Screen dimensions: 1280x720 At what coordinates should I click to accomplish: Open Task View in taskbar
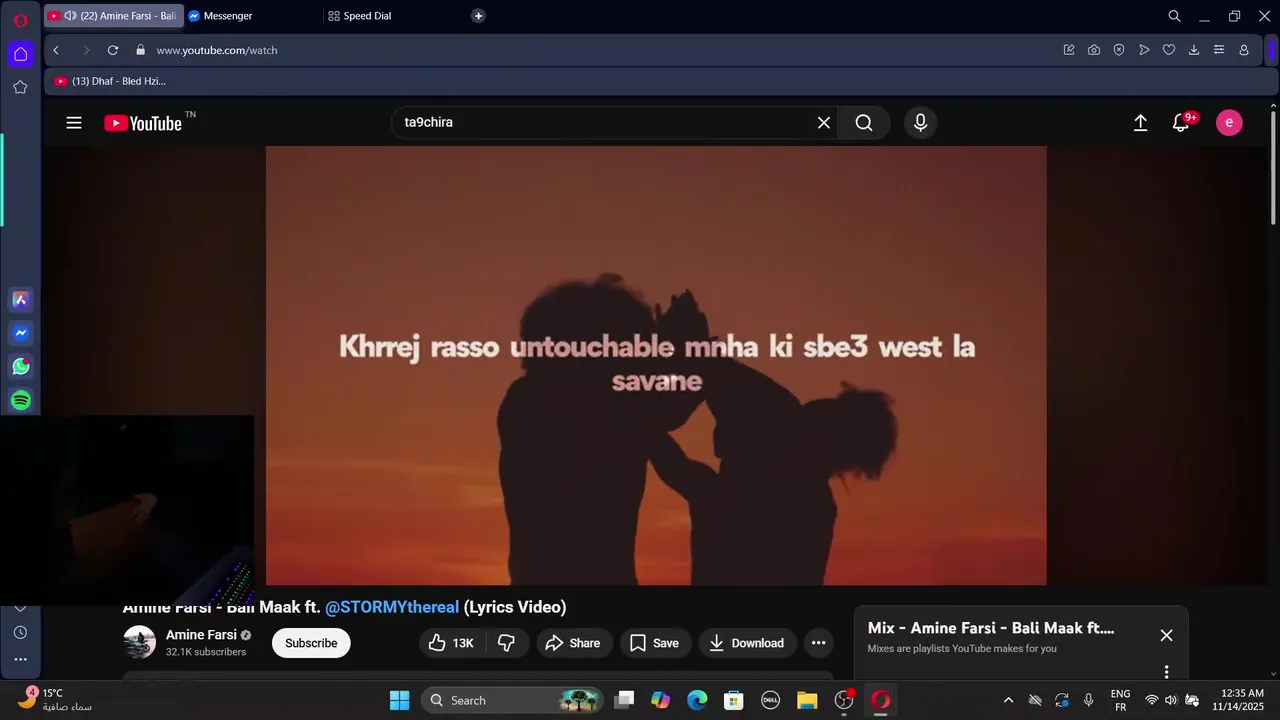tap(624, 700)
